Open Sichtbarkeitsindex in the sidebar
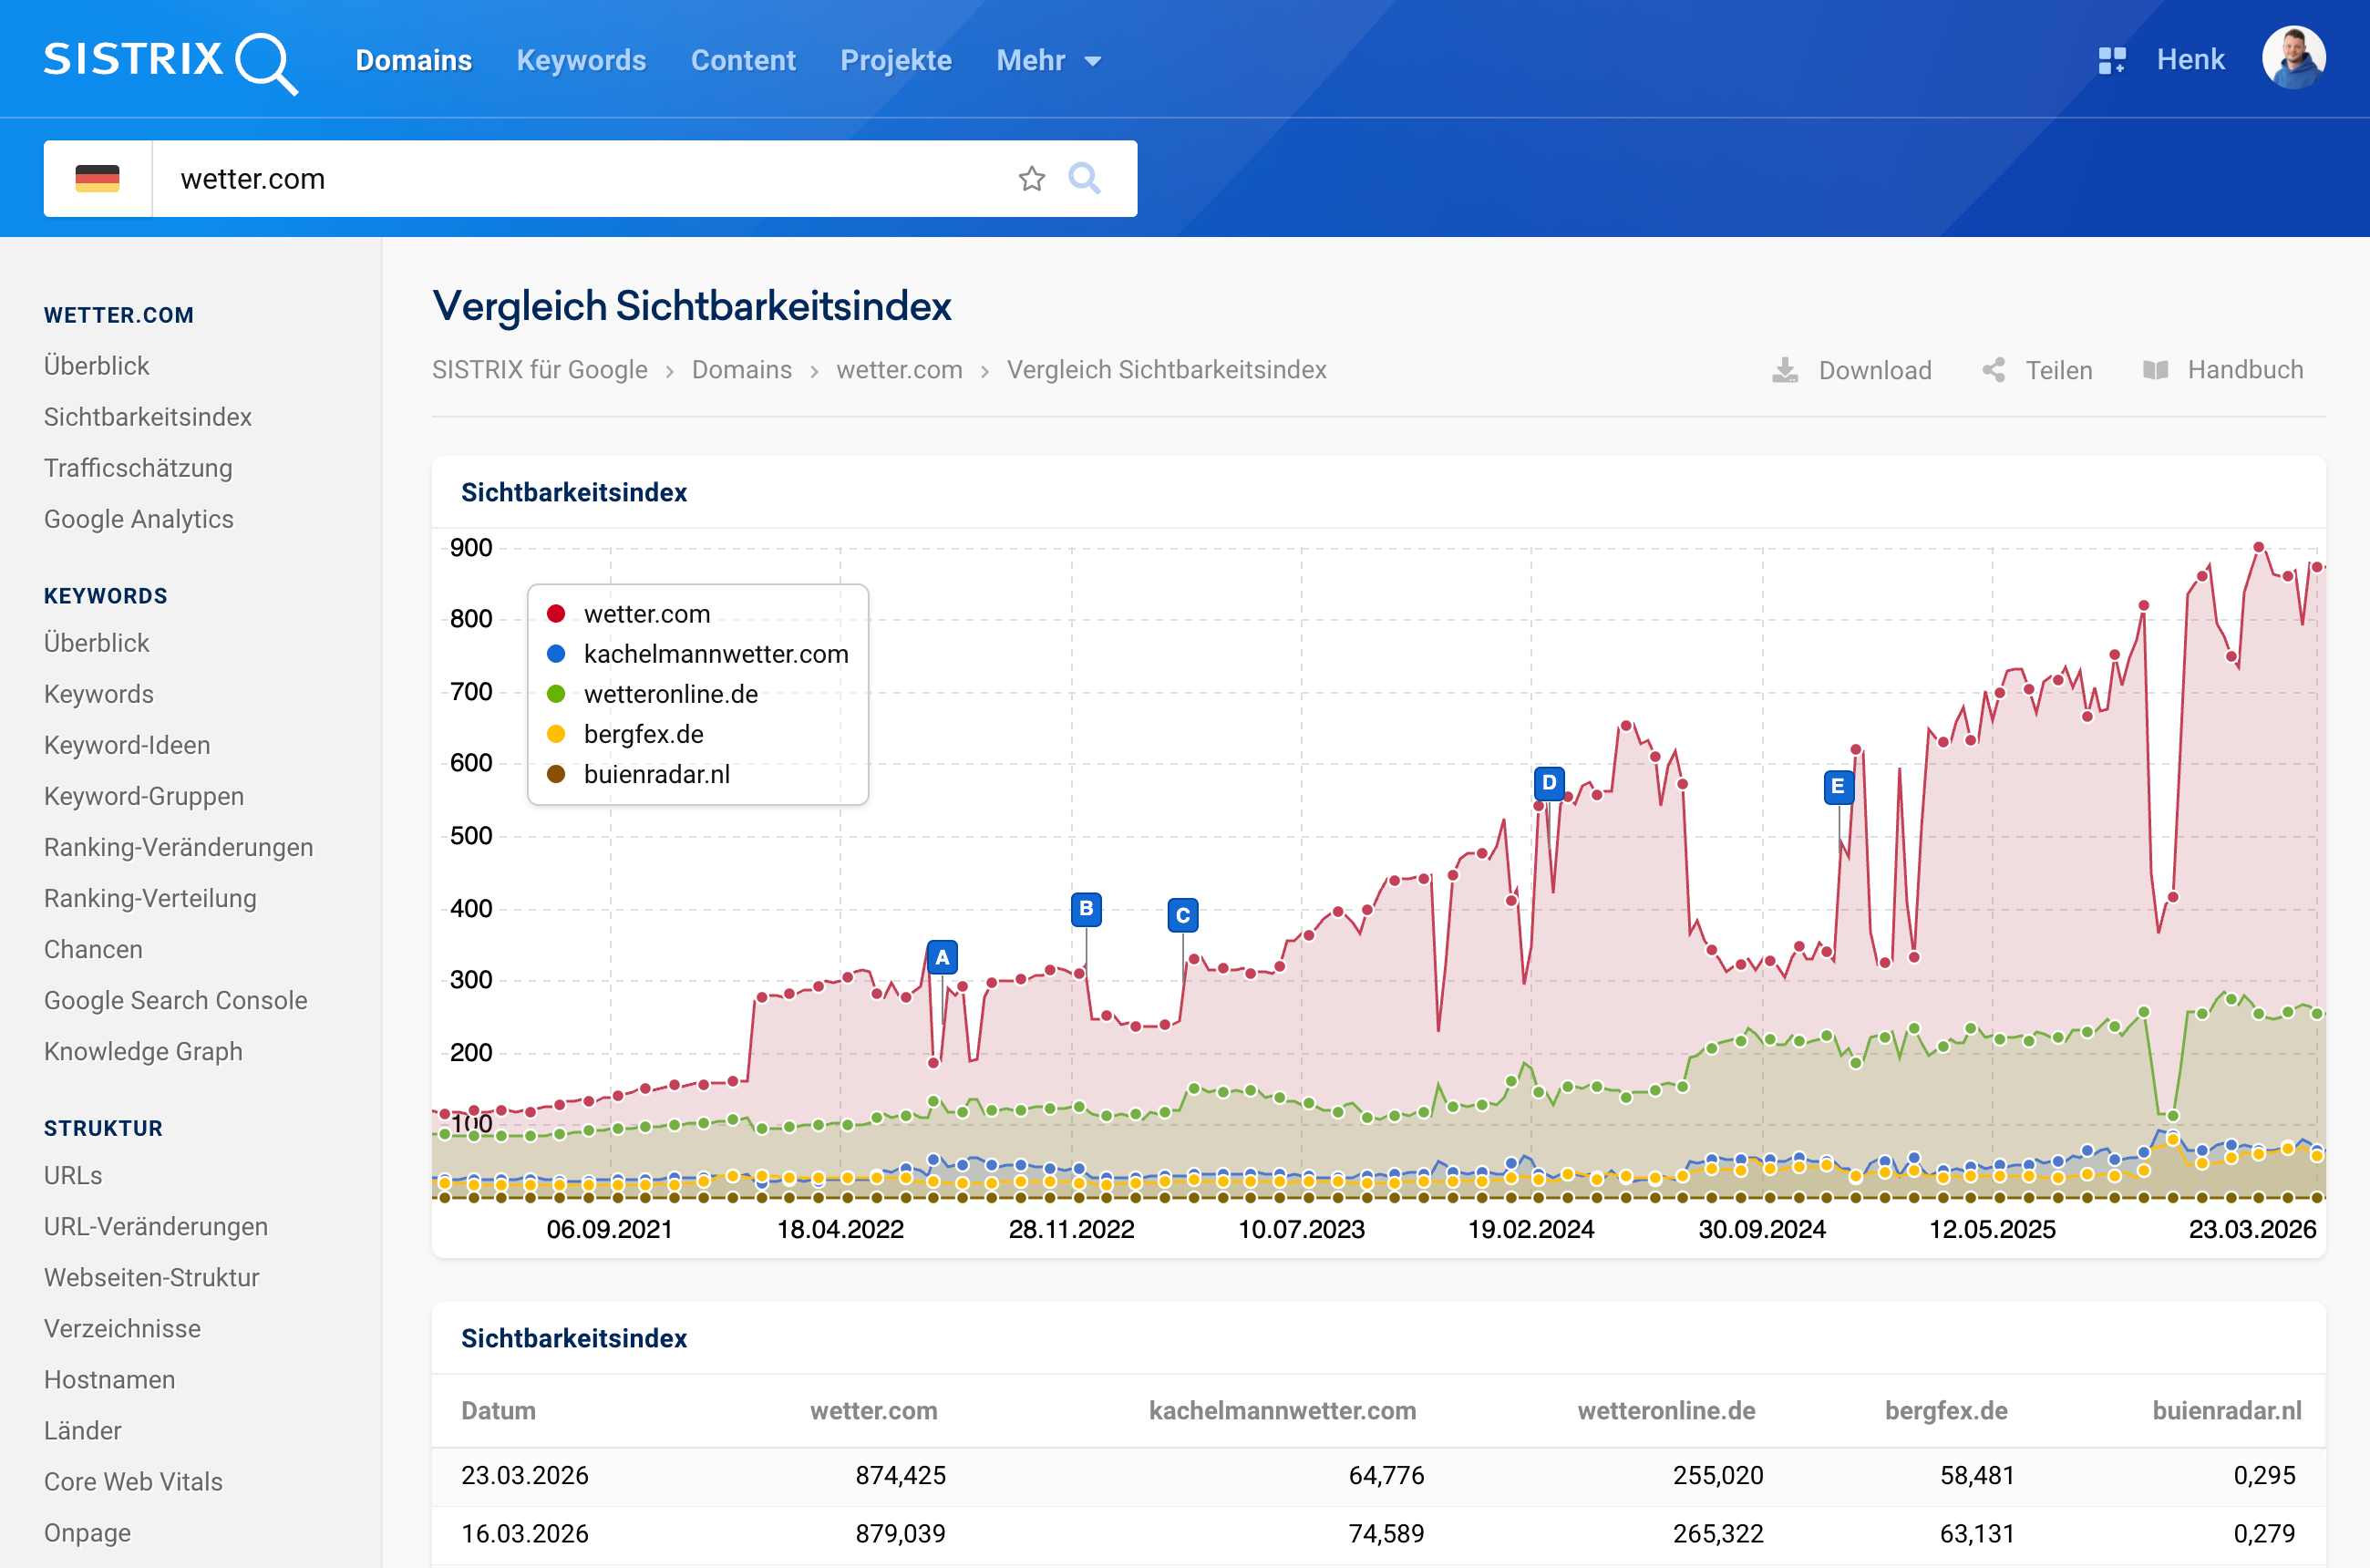Screen dimensions: 2370x1568 coord(148,417)
